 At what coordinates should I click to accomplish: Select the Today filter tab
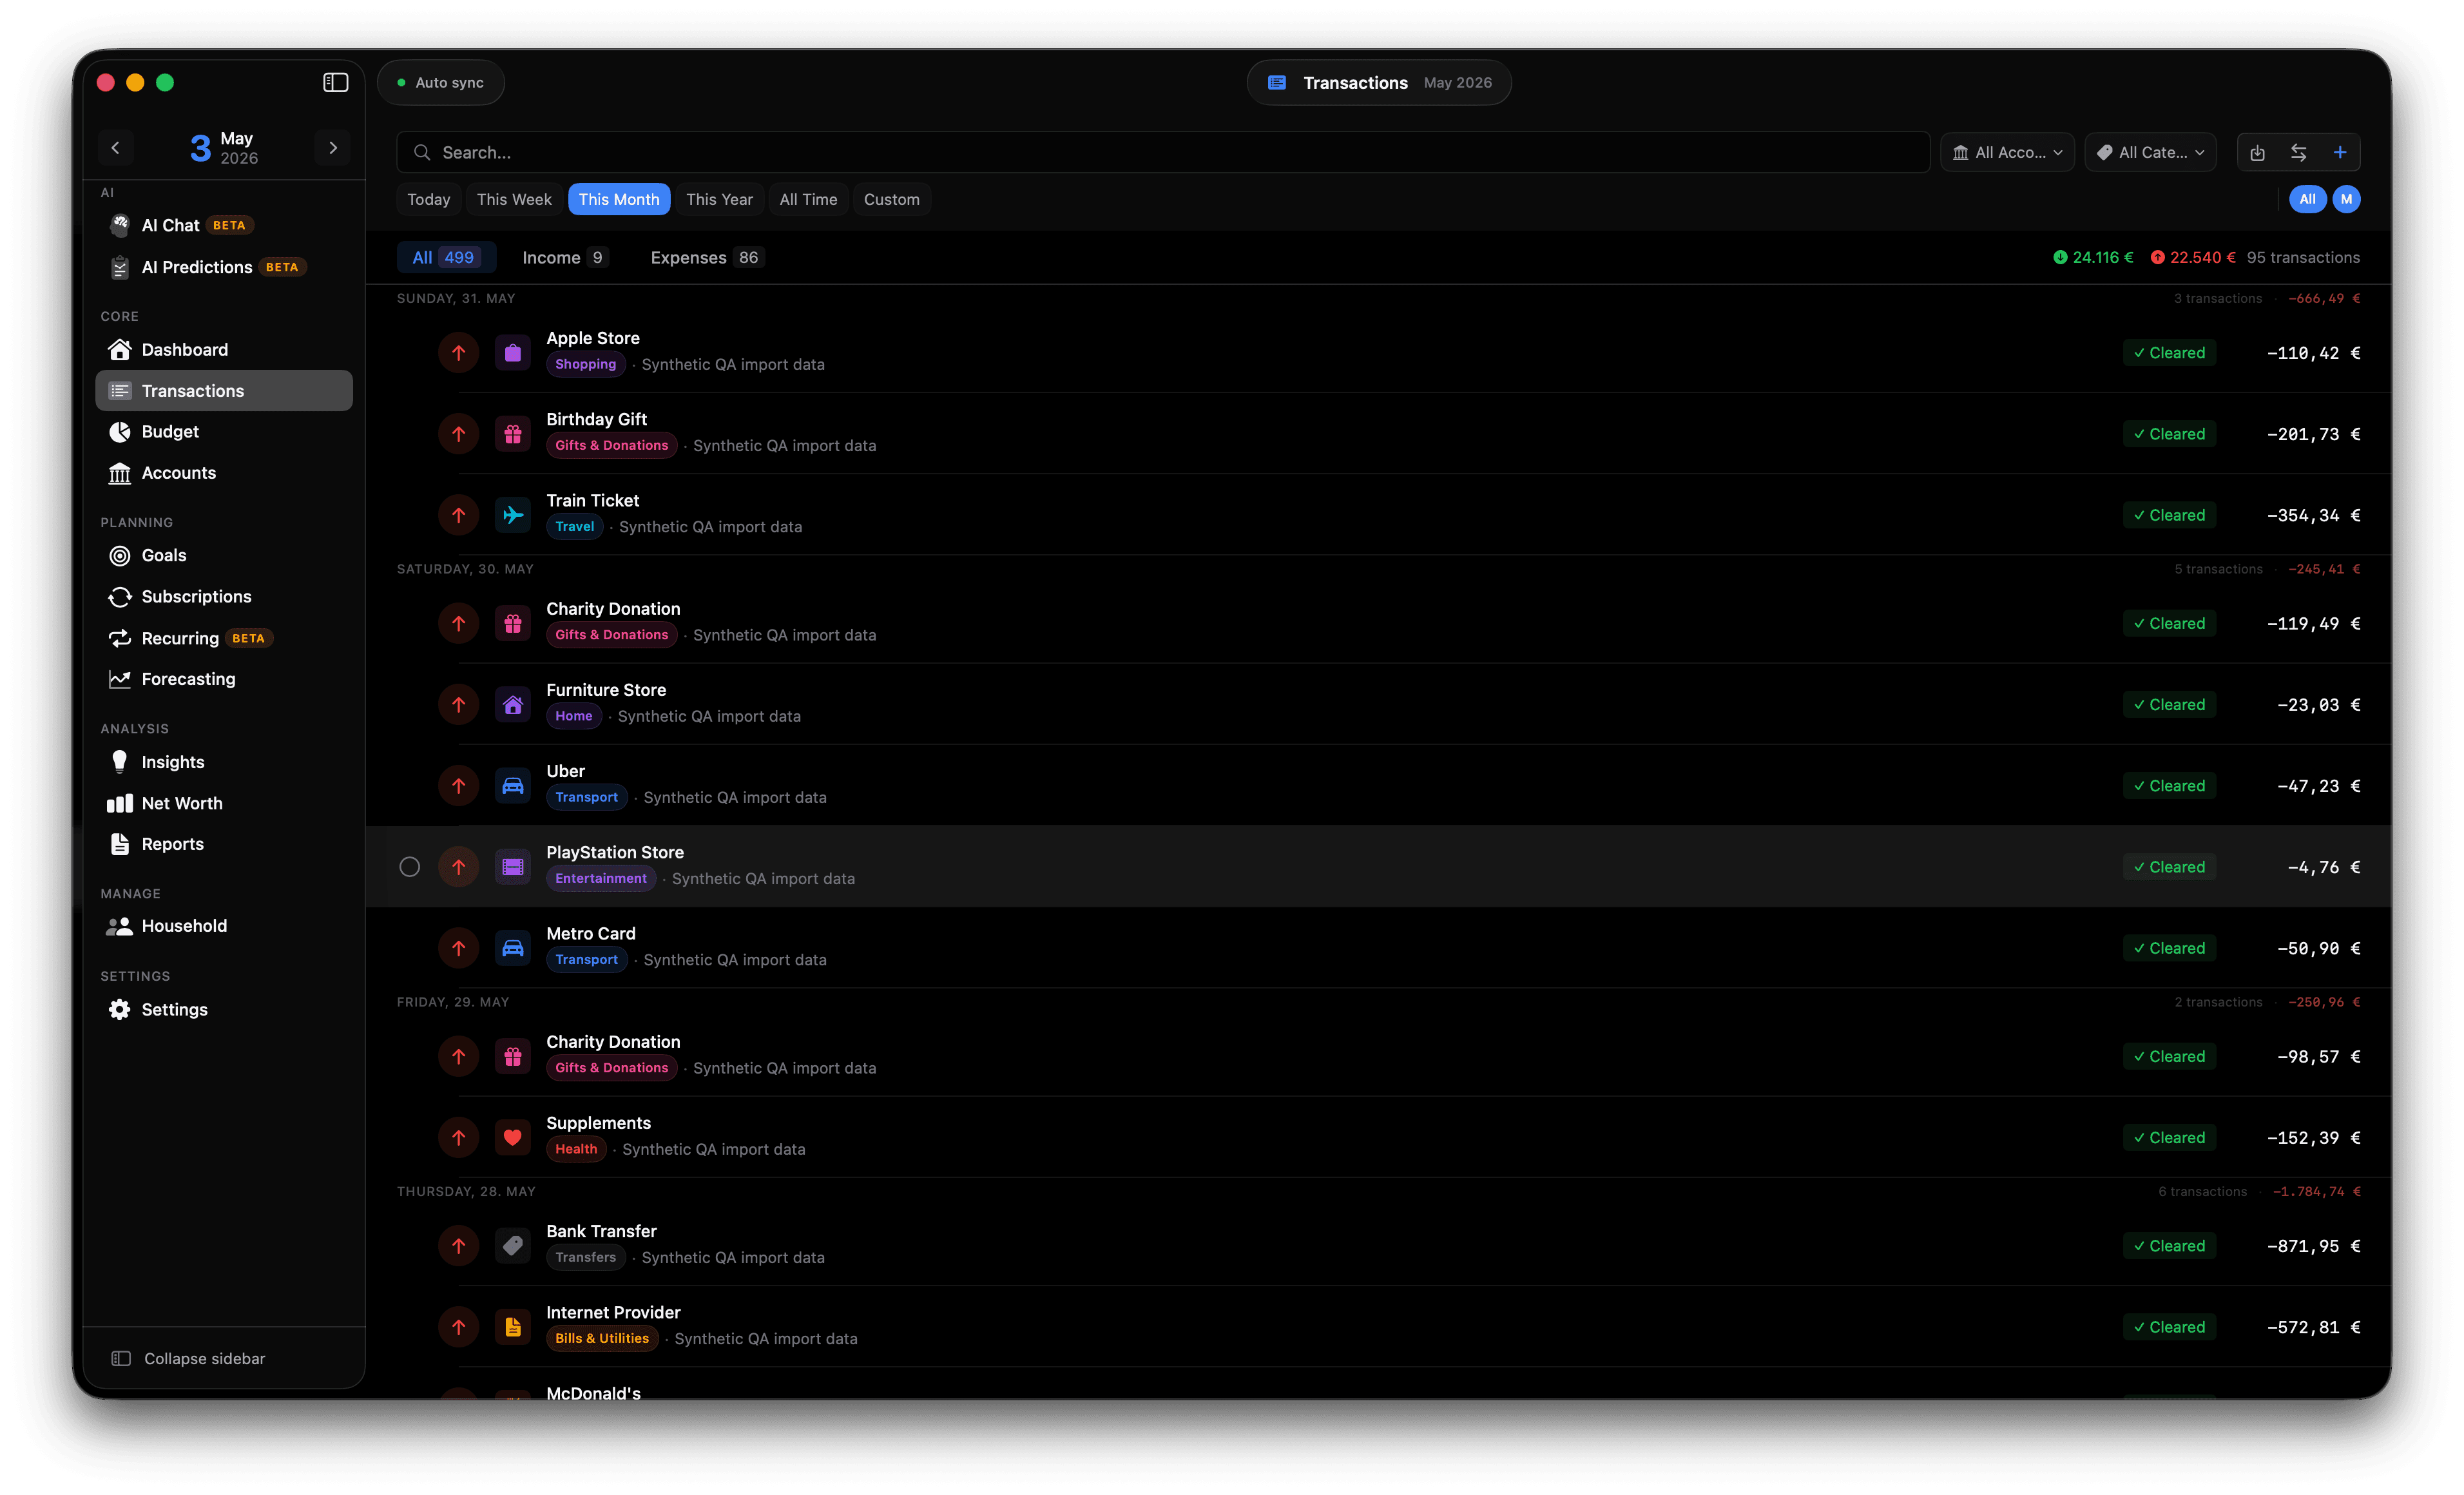click(429, 199)
